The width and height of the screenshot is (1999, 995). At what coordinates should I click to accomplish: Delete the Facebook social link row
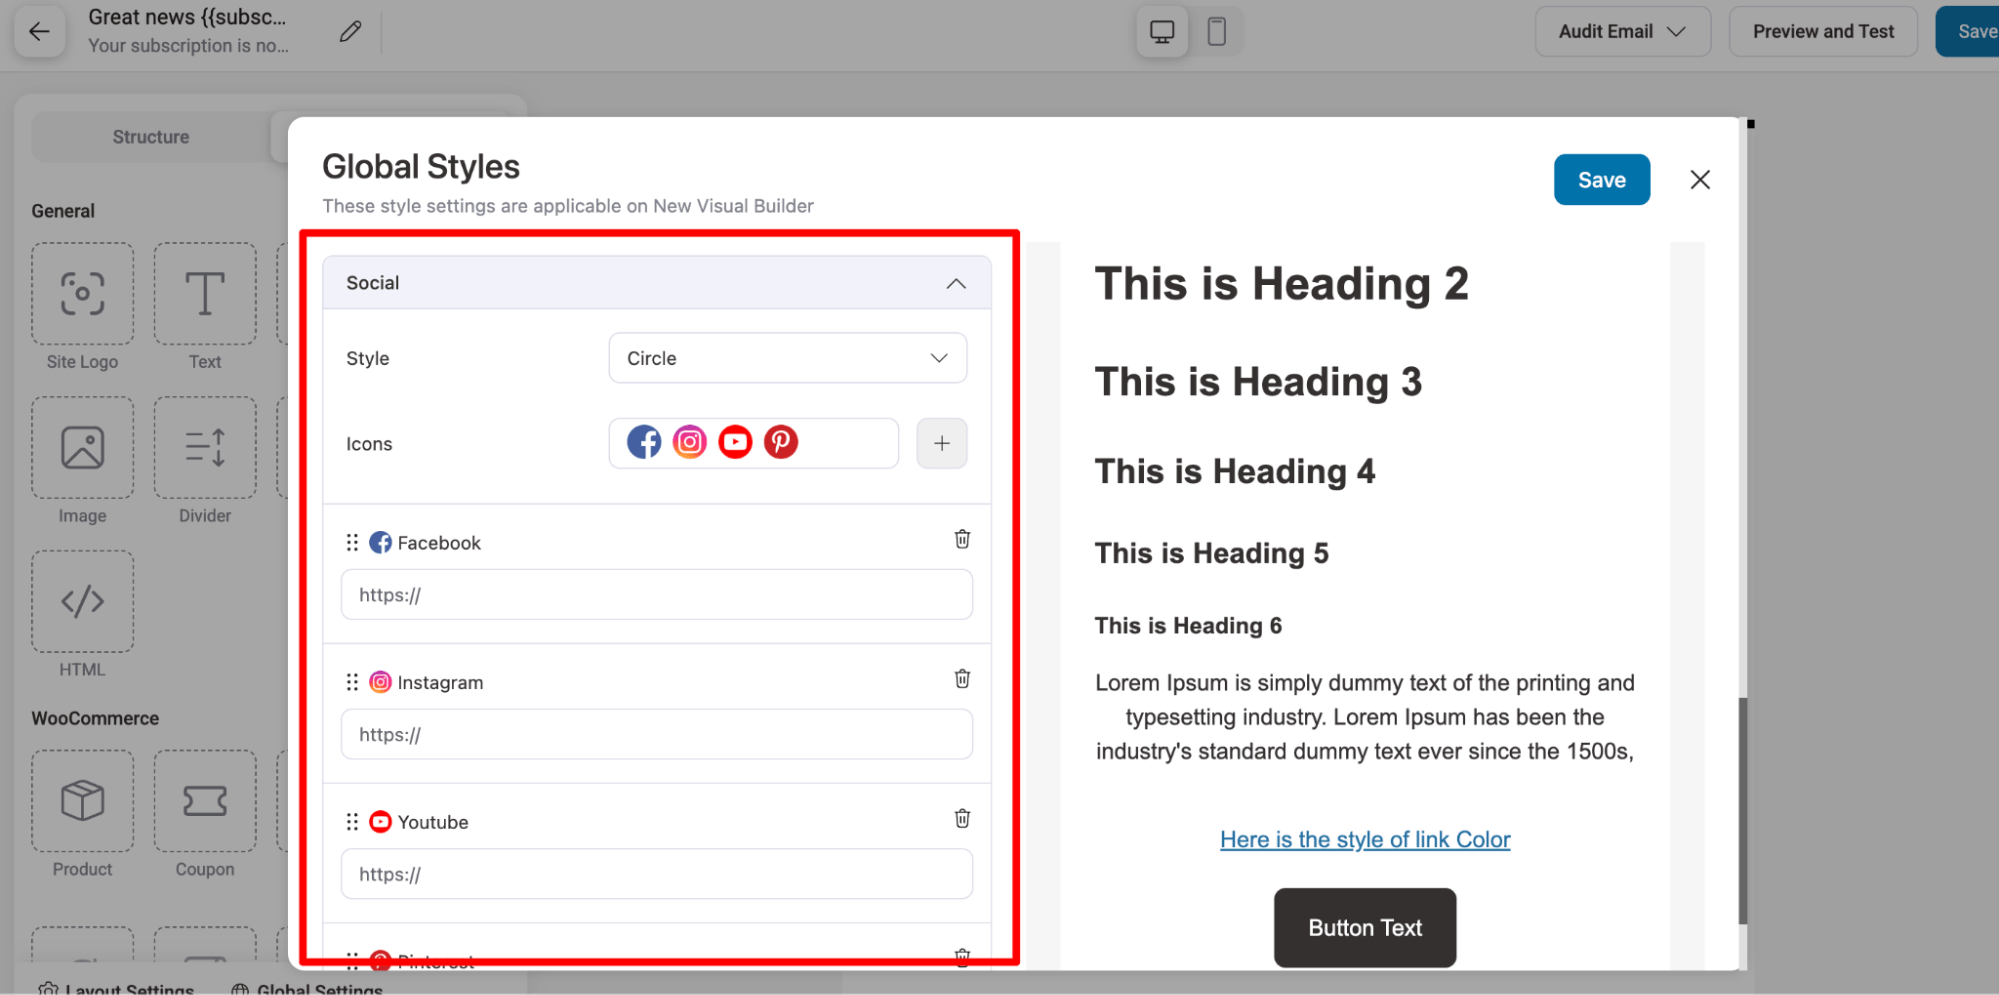point(962,540)
